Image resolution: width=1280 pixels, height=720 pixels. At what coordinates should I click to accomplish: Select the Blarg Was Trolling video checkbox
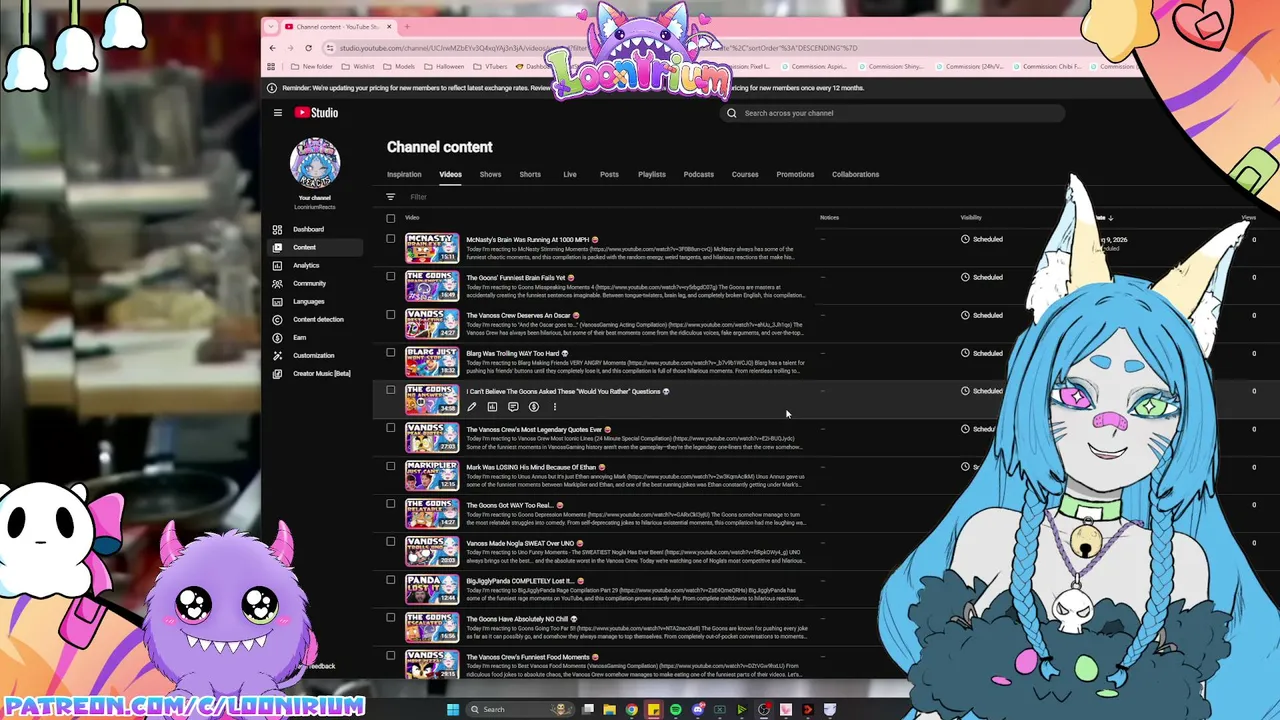(x=391, y=353)
